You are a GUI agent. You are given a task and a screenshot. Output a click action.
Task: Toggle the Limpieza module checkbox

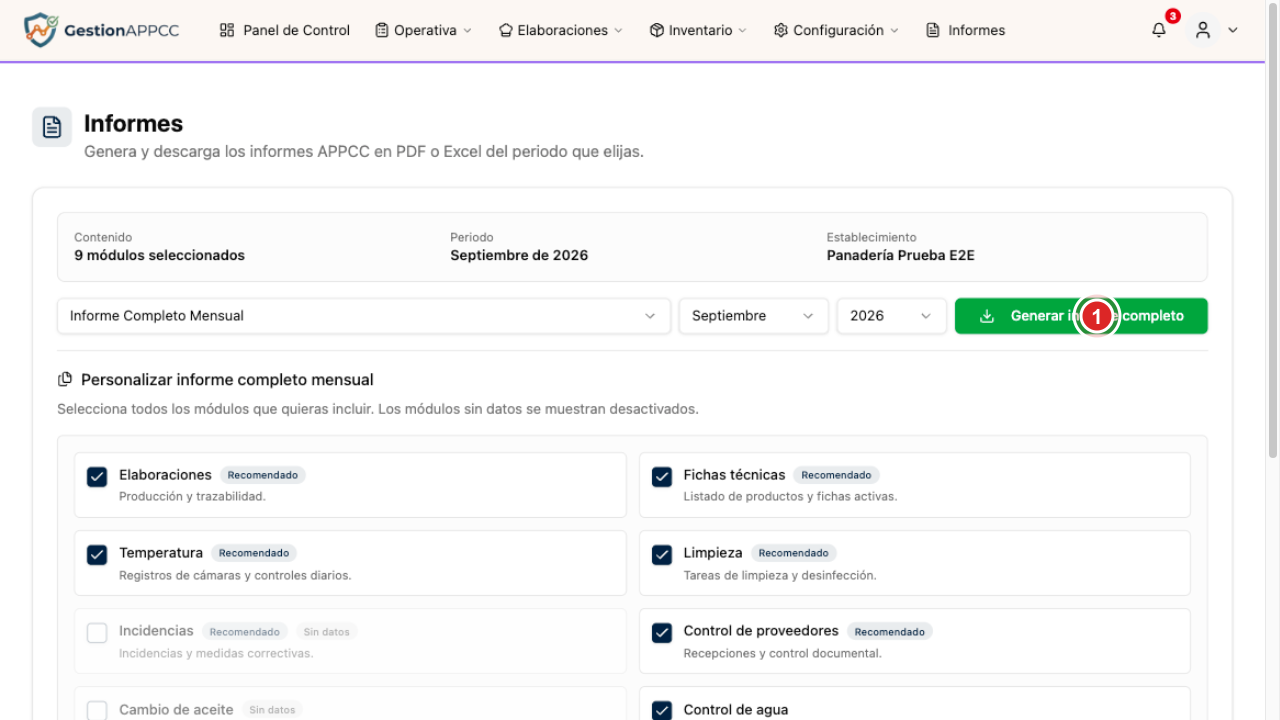click(662, 555)
